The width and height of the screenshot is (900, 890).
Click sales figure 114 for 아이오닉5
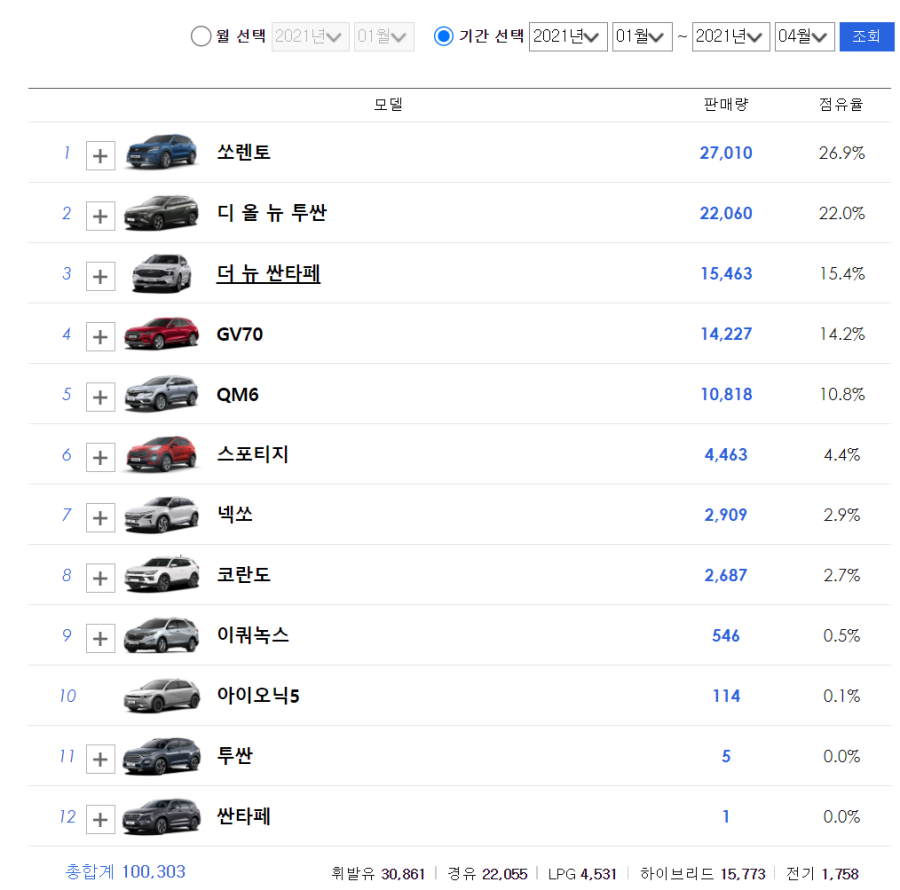click(726, 696)
